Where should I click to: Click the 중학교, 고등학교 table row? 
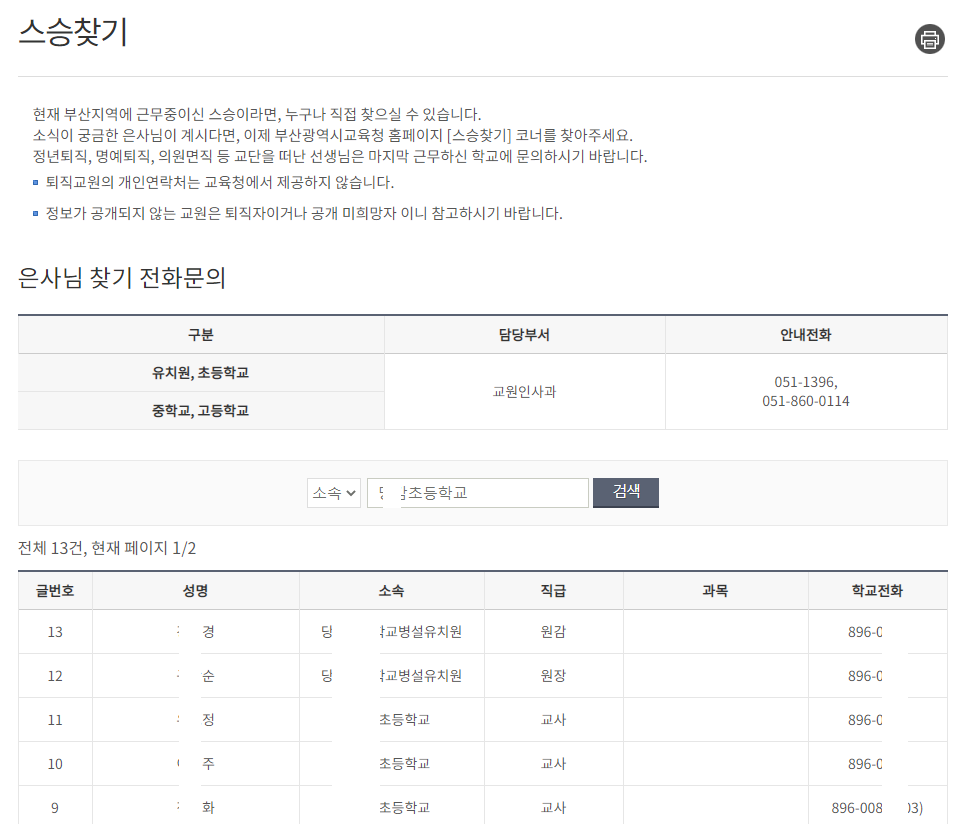pos(200,412)
